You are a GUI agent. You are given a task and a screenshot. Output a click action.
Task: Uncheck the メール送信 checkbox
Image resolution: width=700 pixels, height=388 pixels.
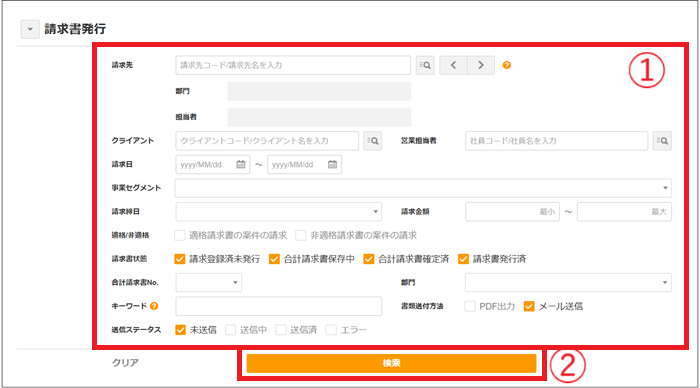point(529,306)
